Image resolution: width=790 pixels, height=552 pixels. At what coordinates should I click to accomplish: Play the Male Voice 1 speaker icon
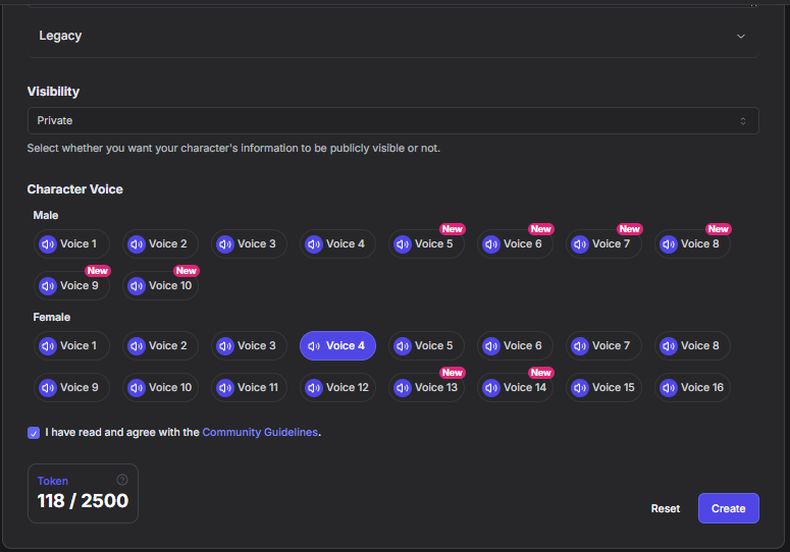click(47, 244)
